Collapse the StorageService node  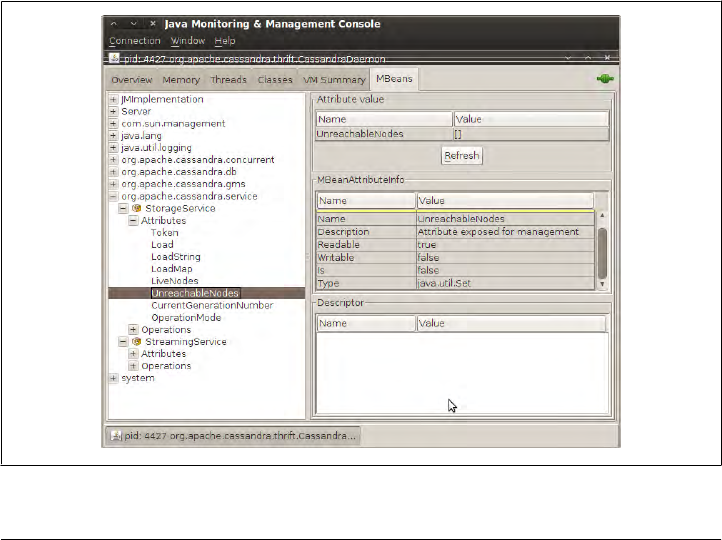123,209
